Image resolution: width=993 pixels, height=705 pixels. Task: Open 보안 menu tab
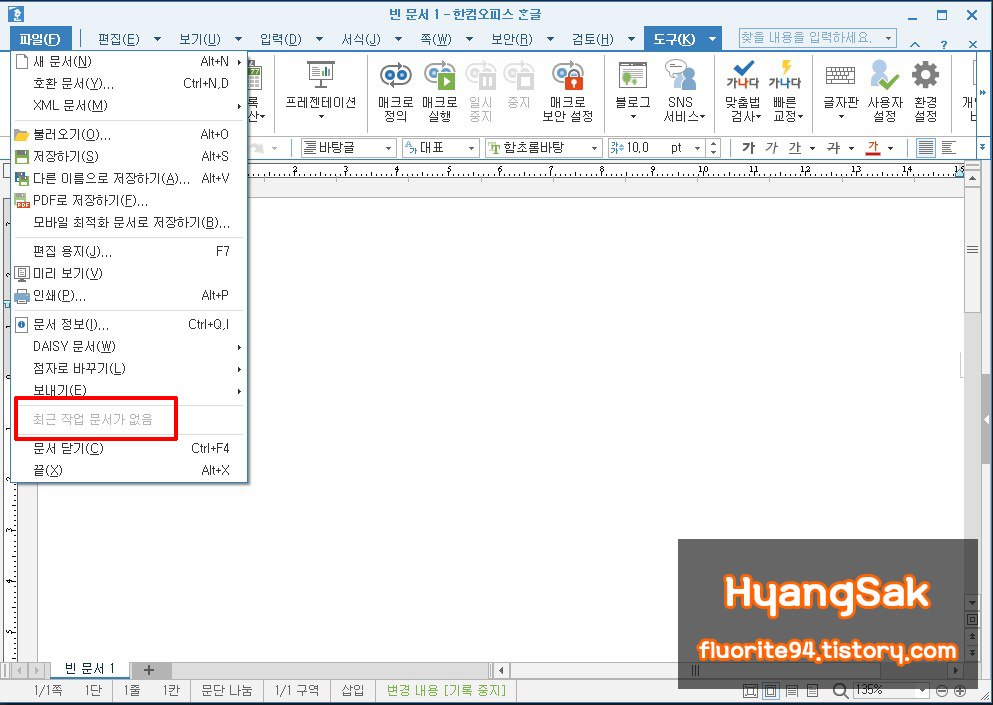coord(512,39)
